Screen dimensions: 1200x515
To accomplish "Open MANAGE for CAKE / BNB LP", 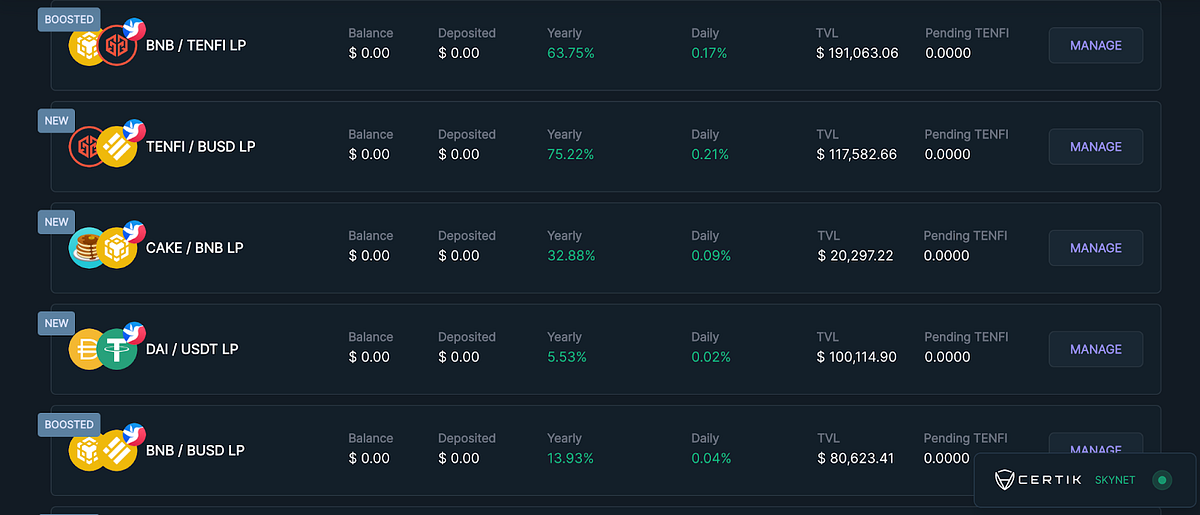I will [1095, 248].
